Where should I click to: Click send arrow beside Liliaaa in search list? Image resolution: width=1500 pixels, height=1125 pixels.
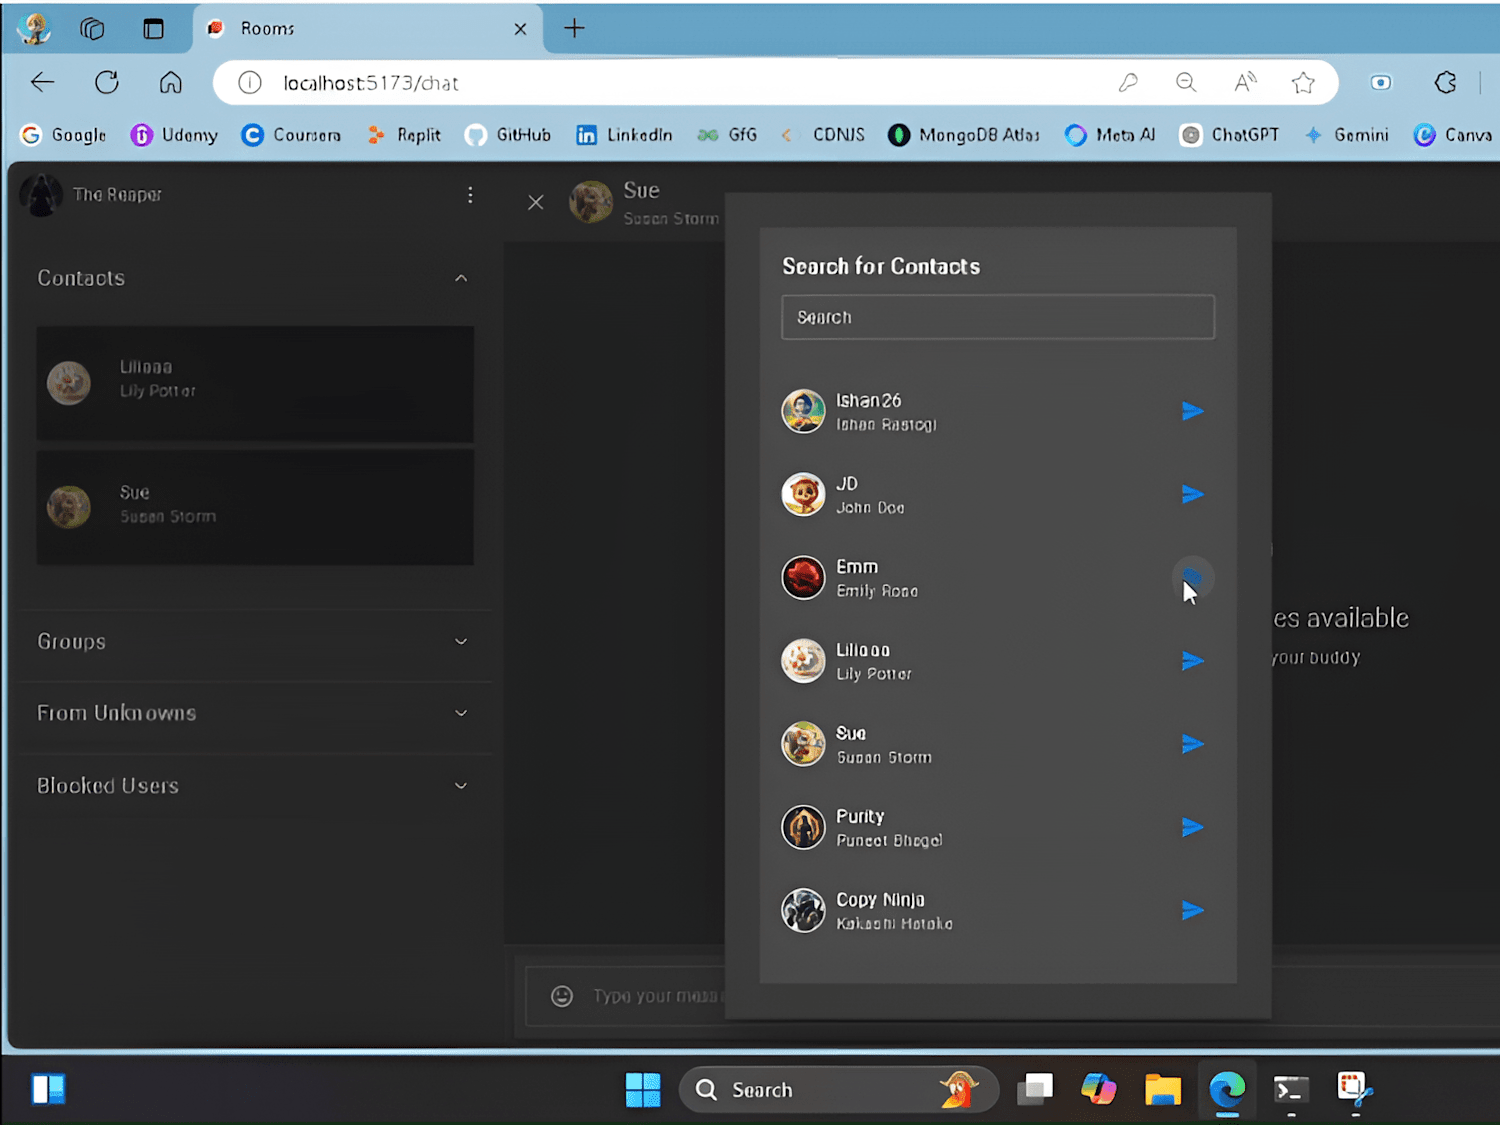pyautogui.click(x=1192, y=661)
